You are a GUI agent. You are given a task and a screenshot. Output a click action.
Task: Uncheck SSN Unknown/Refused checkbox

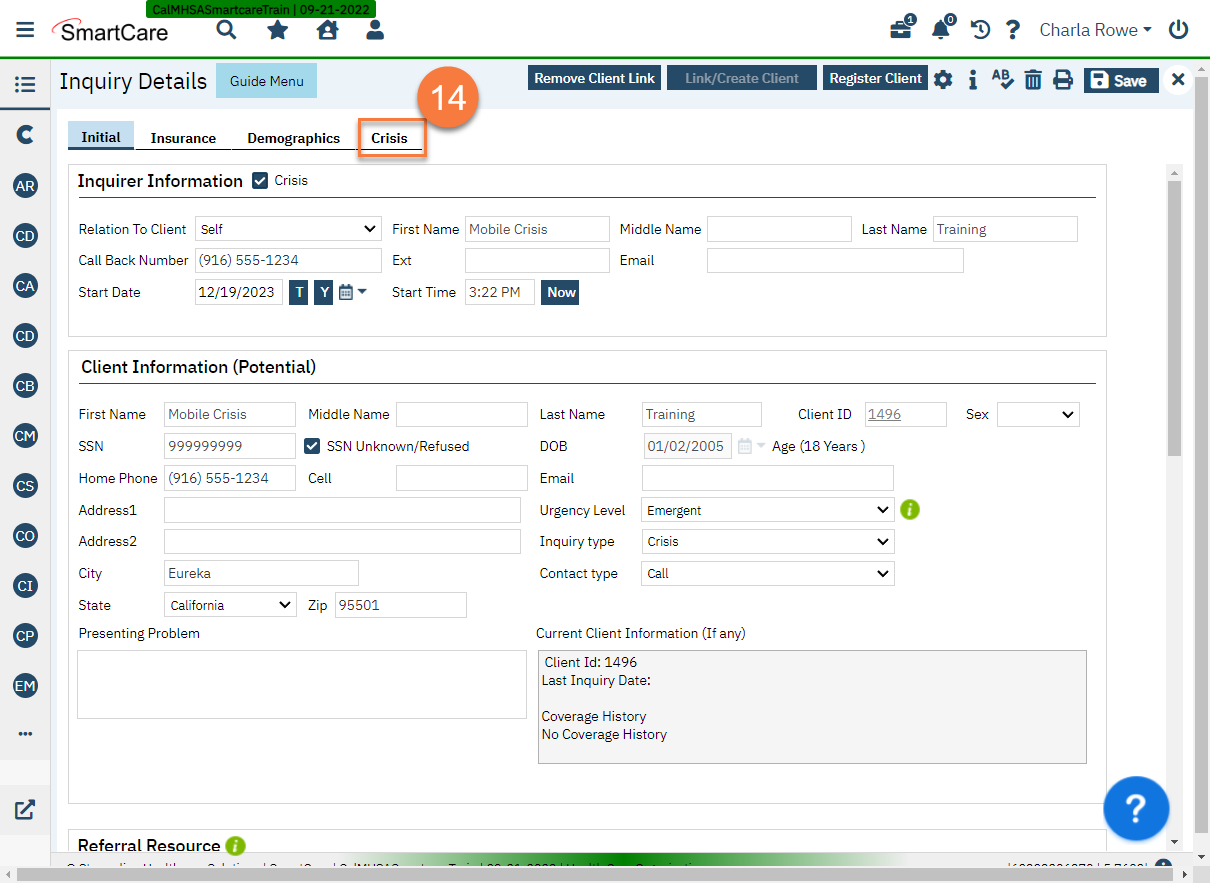coord(312,446)
